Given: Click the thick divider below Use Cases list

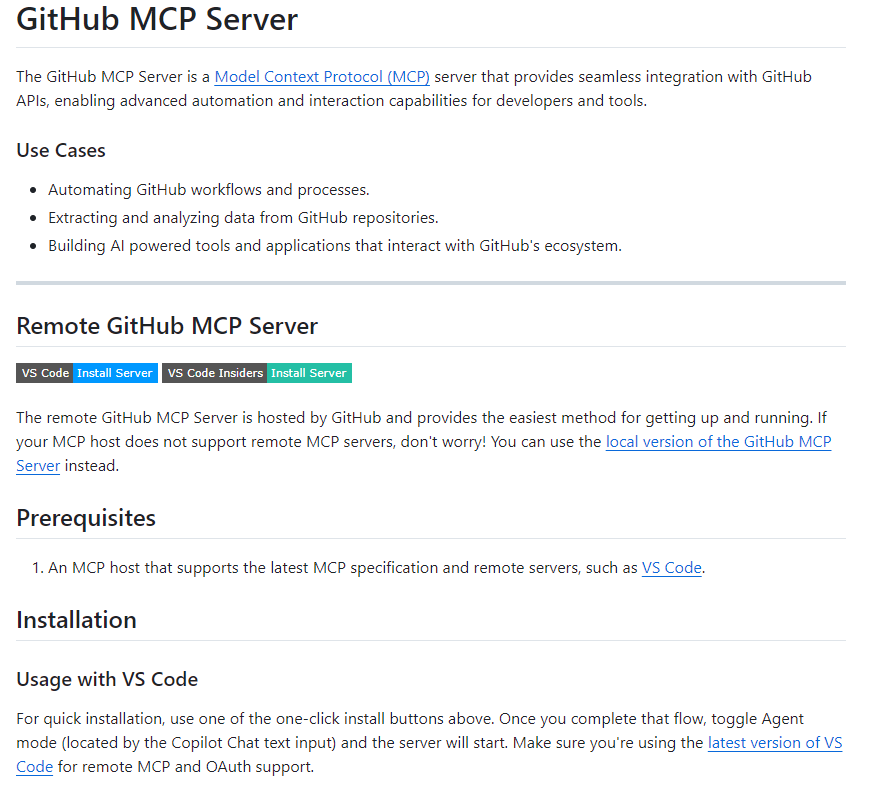Looking at the screenshot, I should coord(431,283).
